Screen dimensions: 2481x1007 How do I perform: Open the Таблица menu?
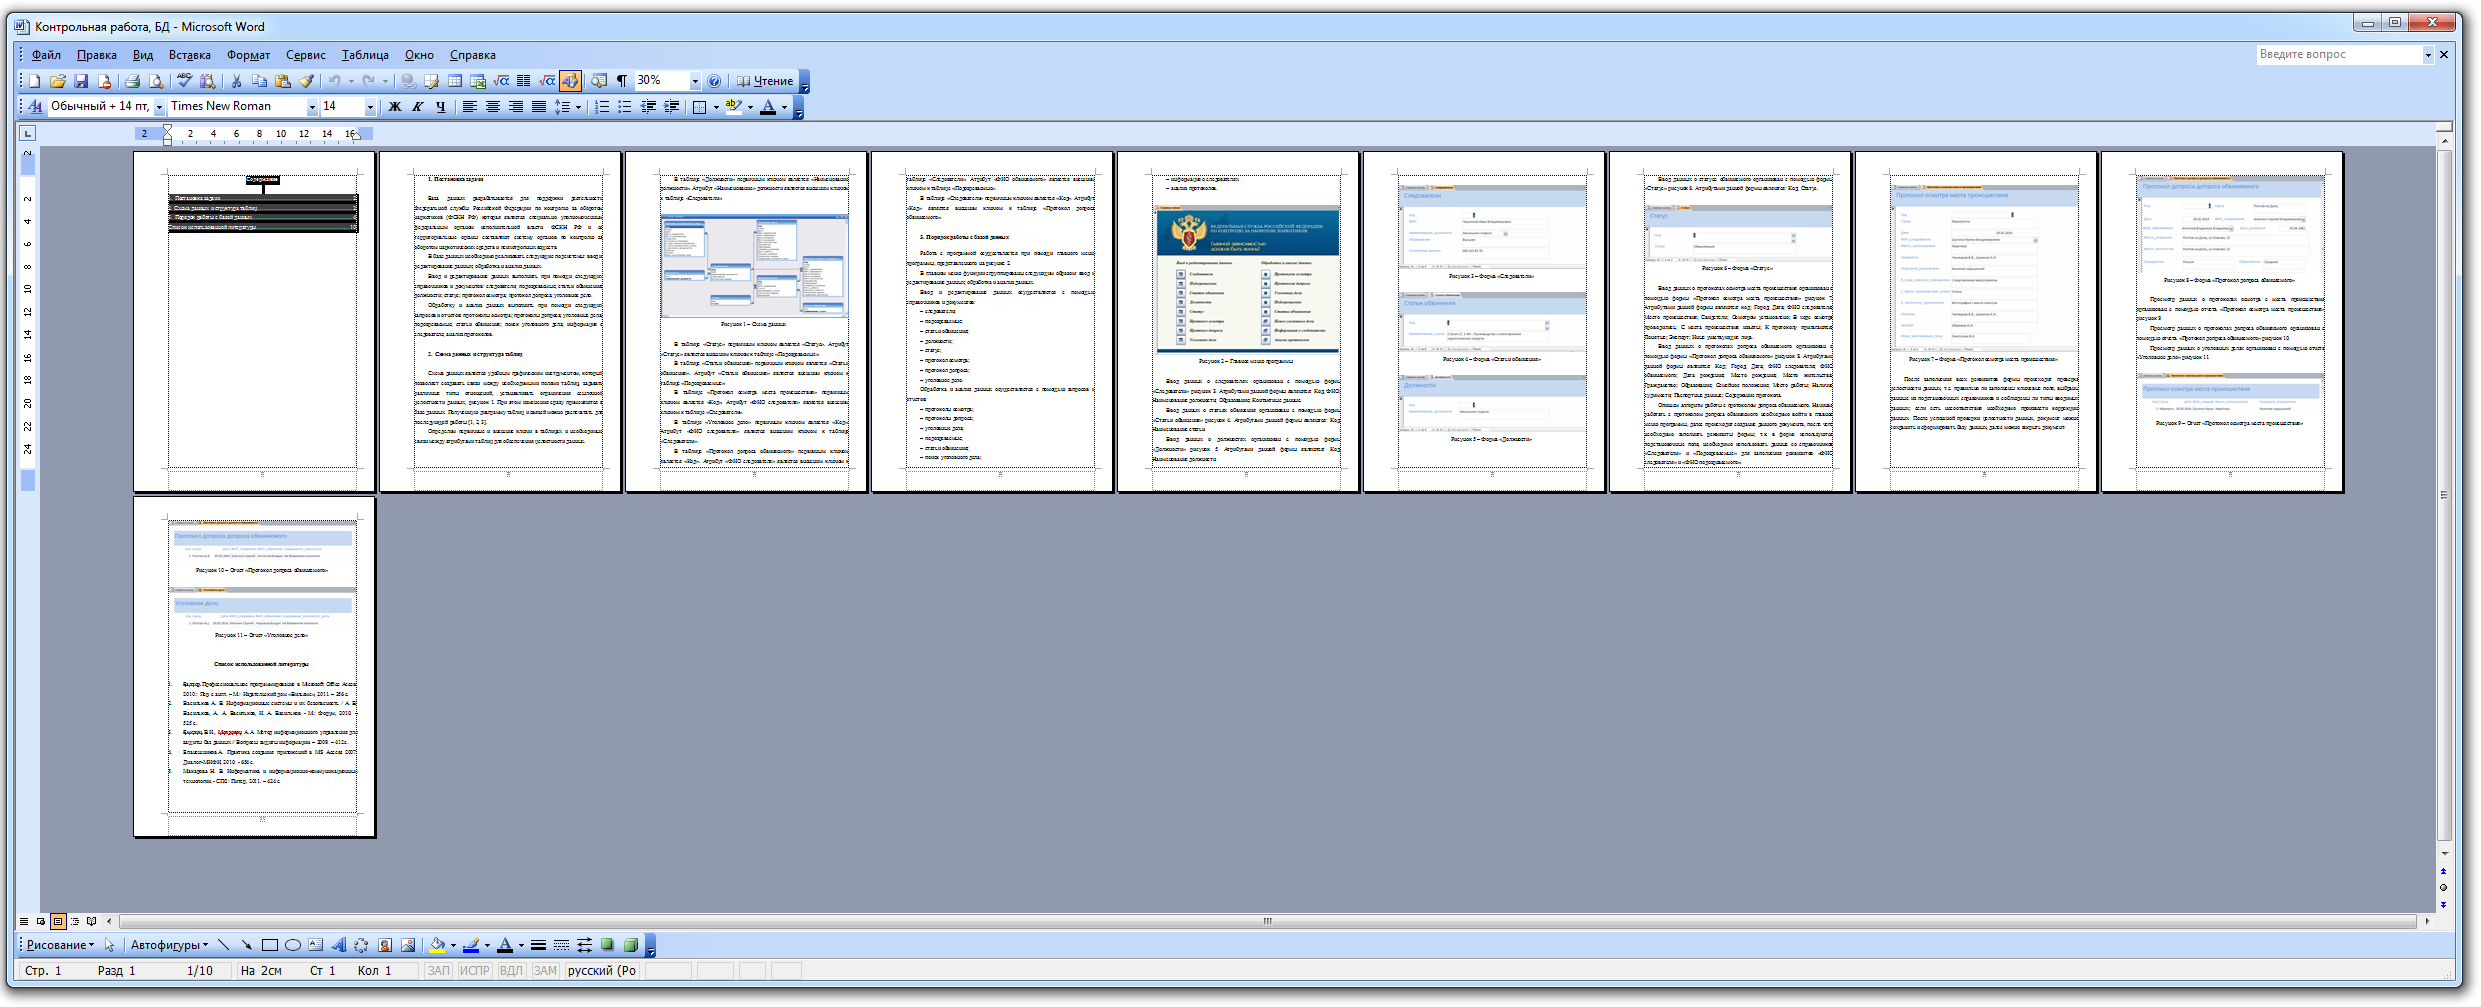point(365,55)
